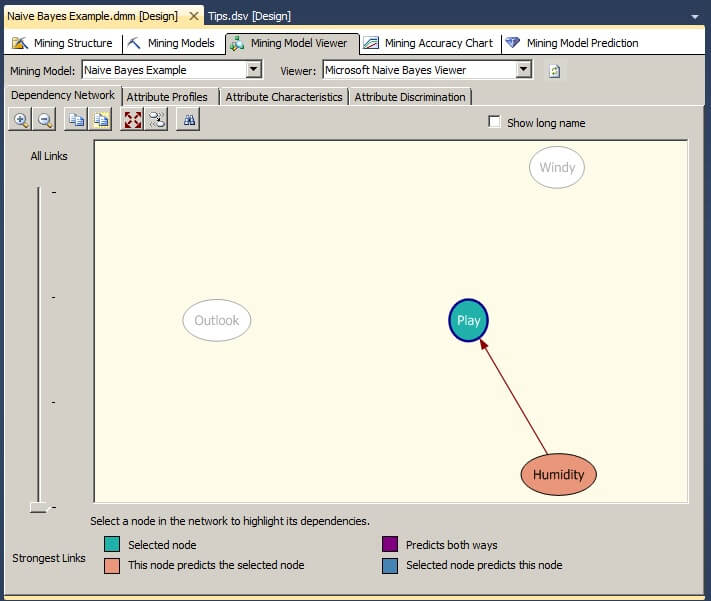711x601 pixels.
Task: Click the Mining Structure tab icon
Action: pos(19,43)
